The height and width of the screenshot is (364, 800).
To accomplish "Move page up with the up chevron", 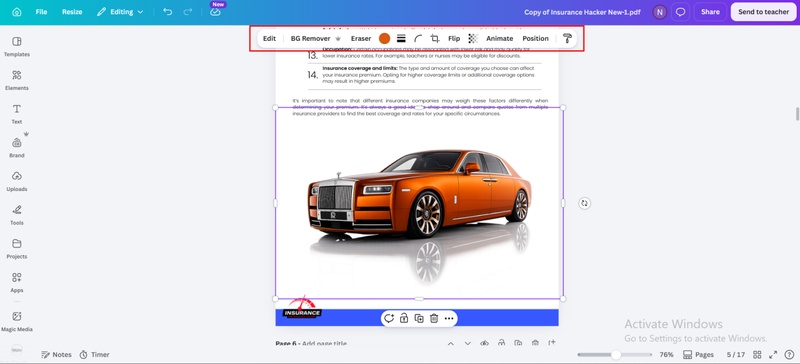I will 451,343.
